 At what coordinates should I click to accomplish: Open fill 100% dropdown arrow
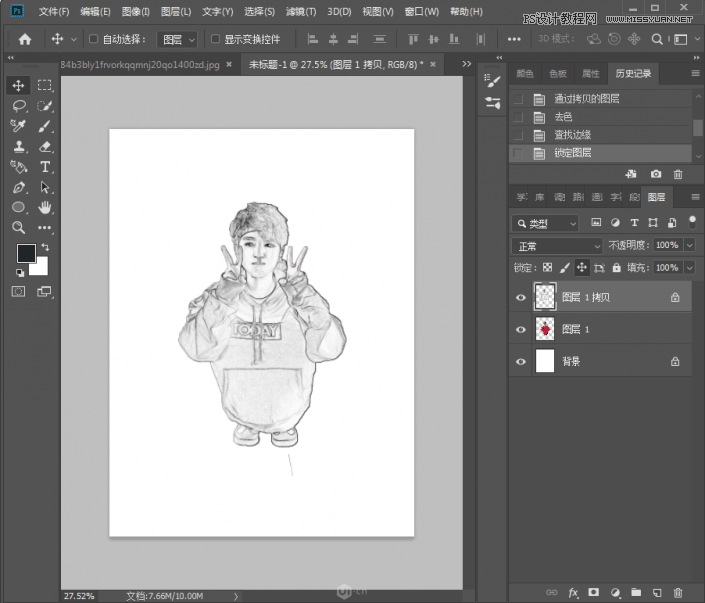tap(690, 268)
